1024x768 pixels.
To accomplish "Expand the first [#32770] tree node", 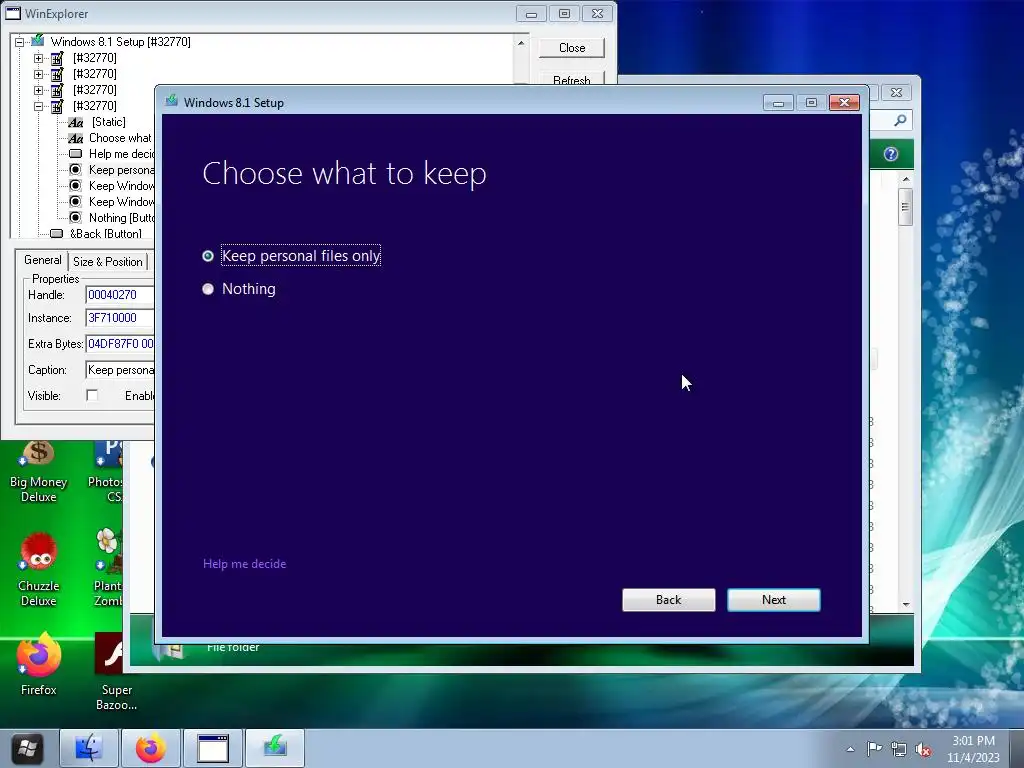I will tap(39, 58).
